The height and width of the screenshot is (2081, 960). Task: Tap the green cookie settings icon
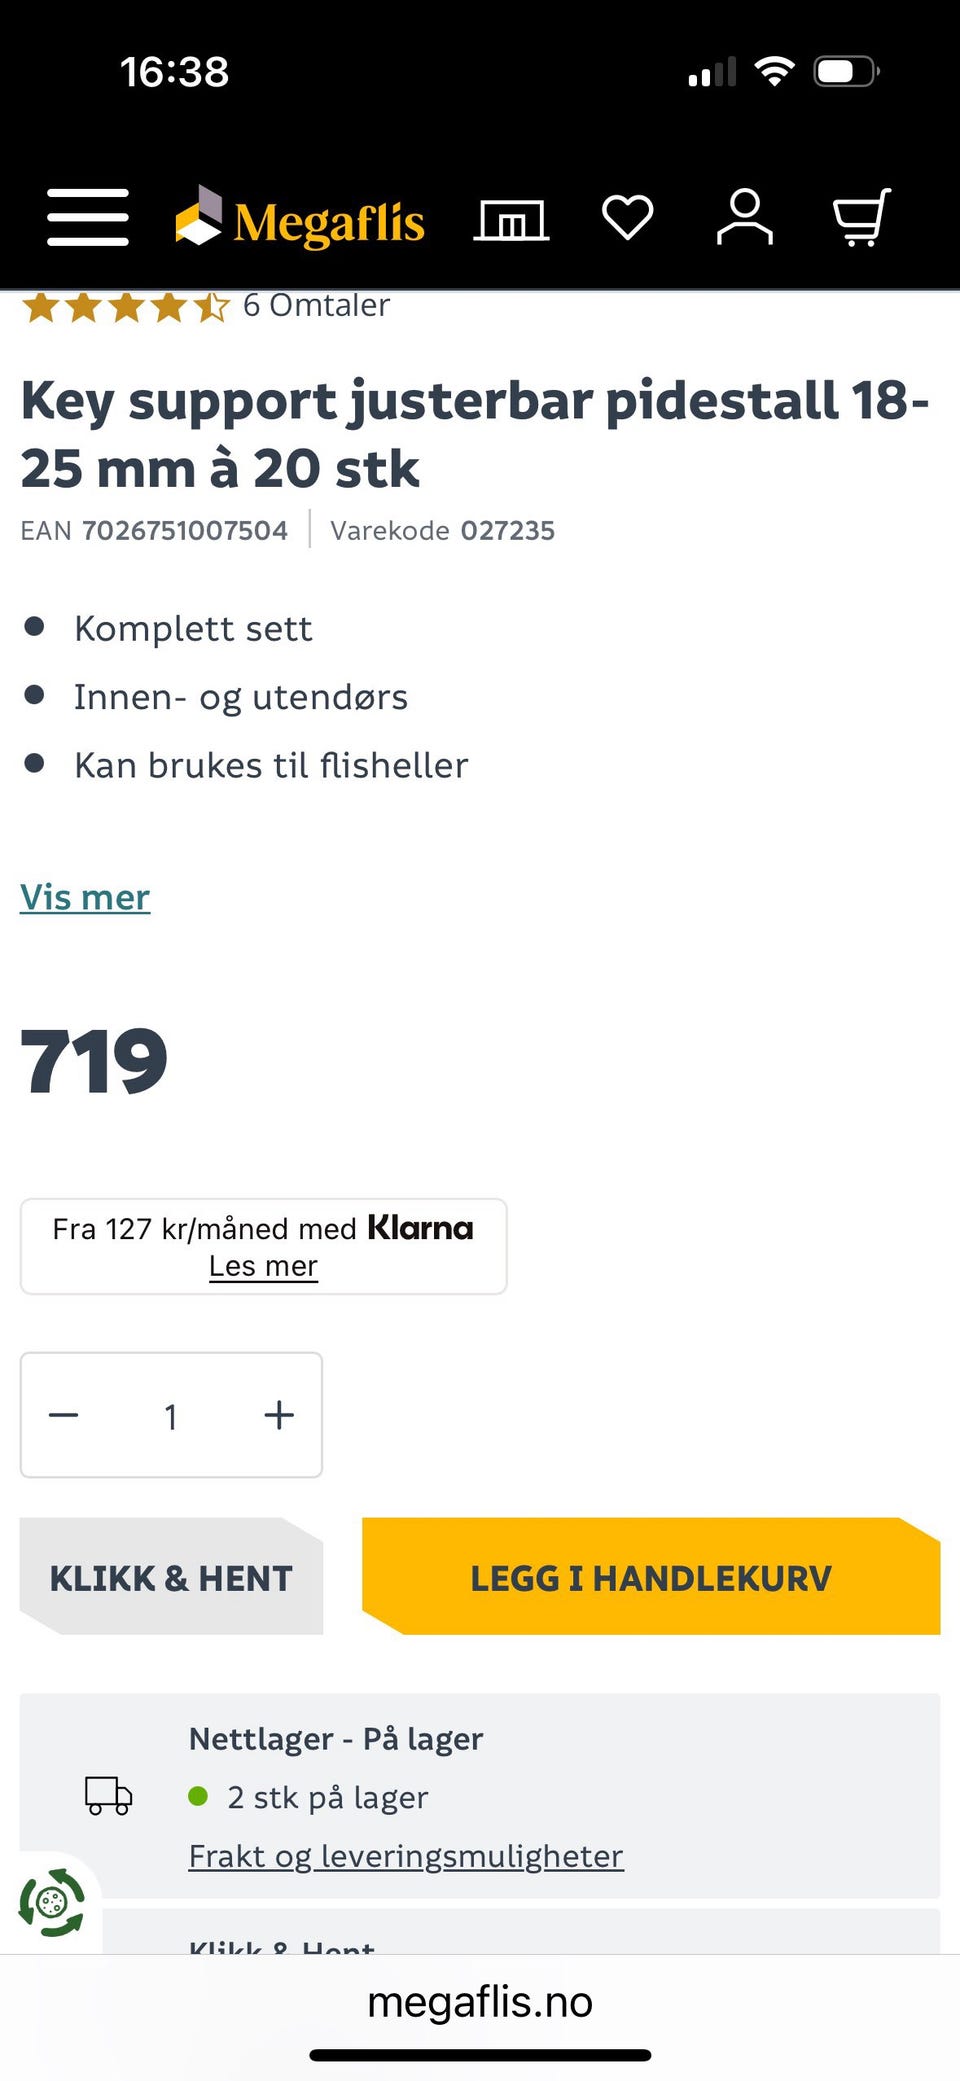[x=52, y=1902]
